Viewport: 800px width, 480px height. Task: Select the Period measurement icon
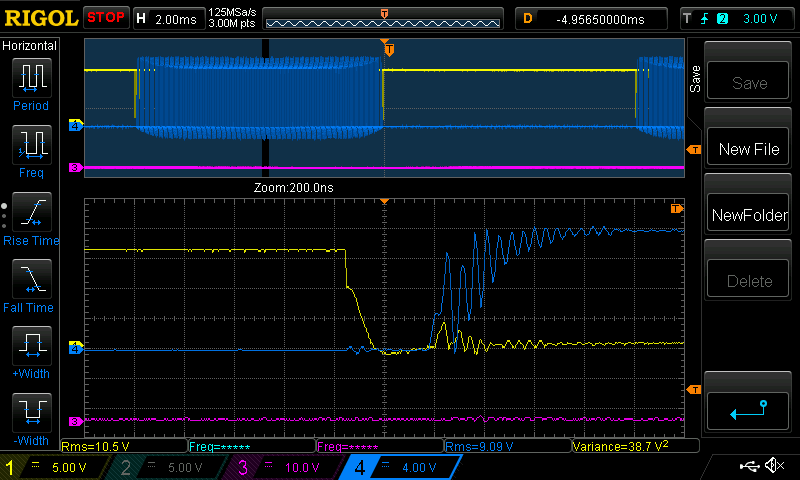pos(31,78)
